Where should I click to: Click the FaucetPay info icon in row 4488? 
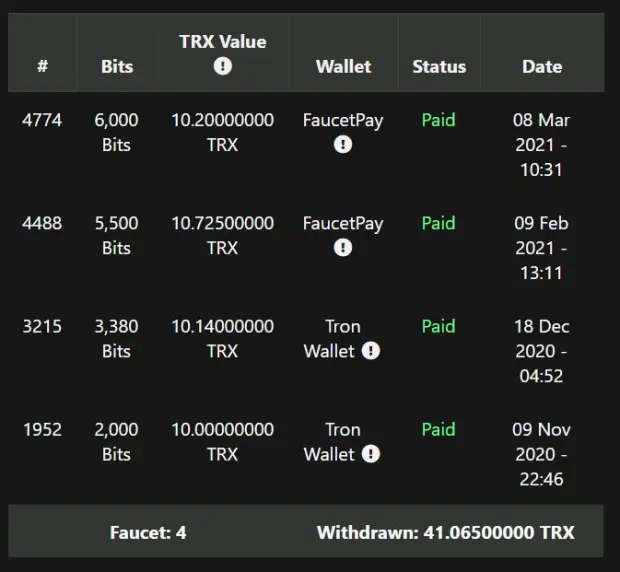[x=343, y=248]
